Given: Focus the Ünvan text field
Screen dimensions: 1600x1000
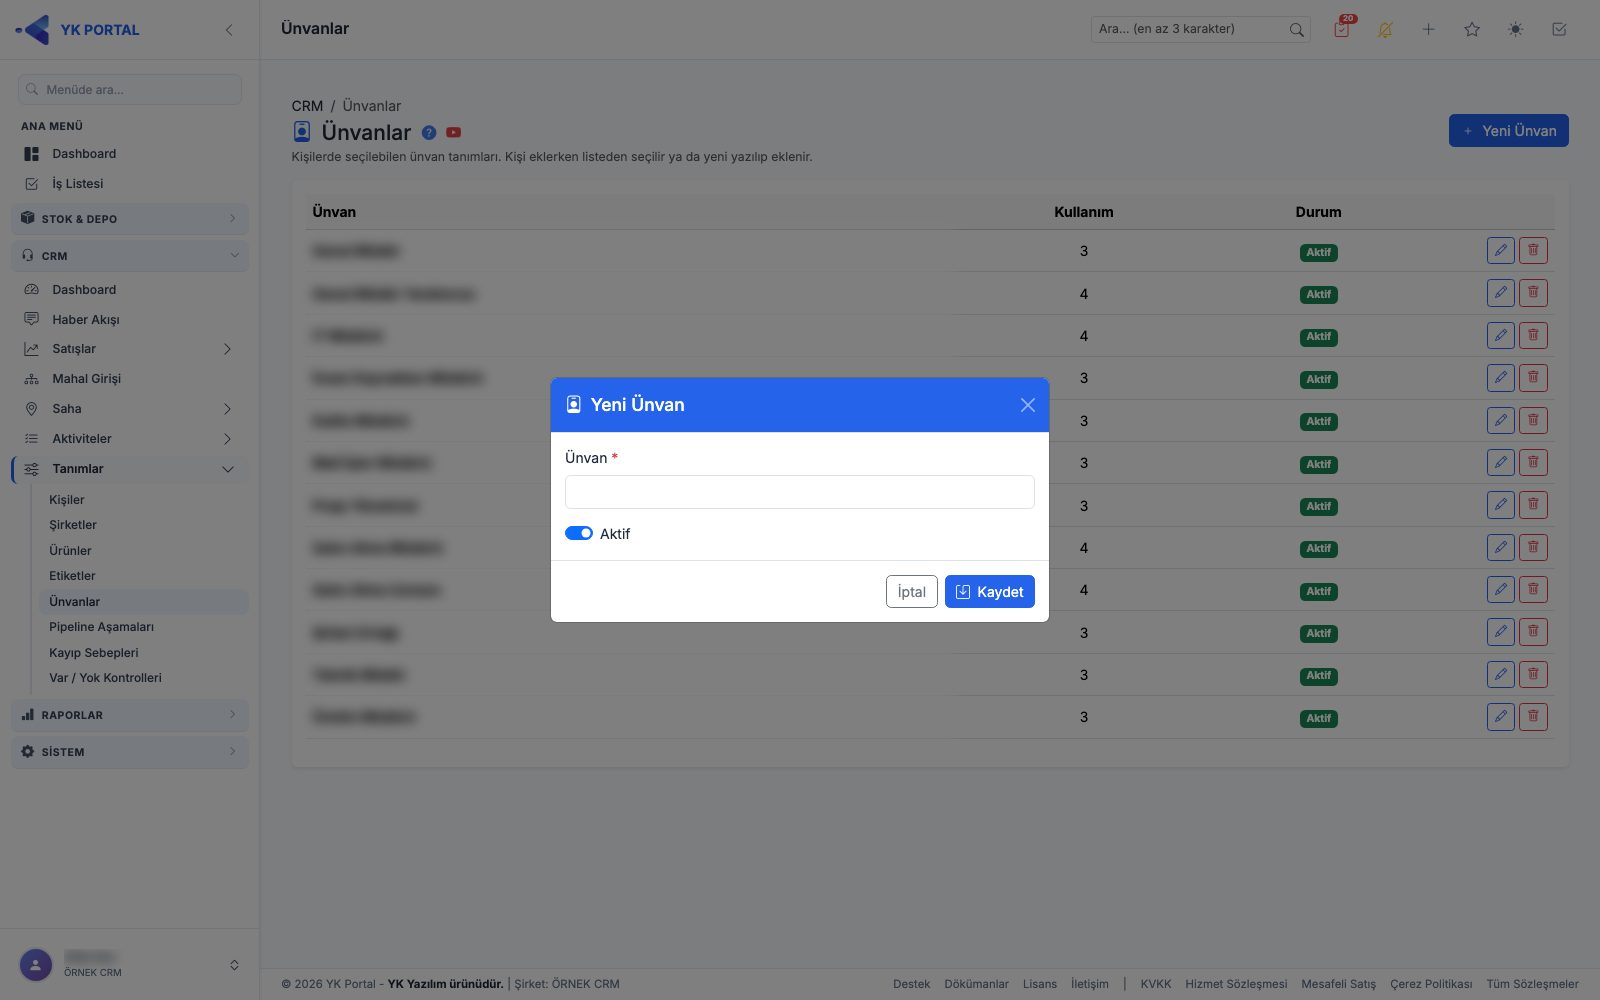Looking at the screenshot, I should (799, 492).
